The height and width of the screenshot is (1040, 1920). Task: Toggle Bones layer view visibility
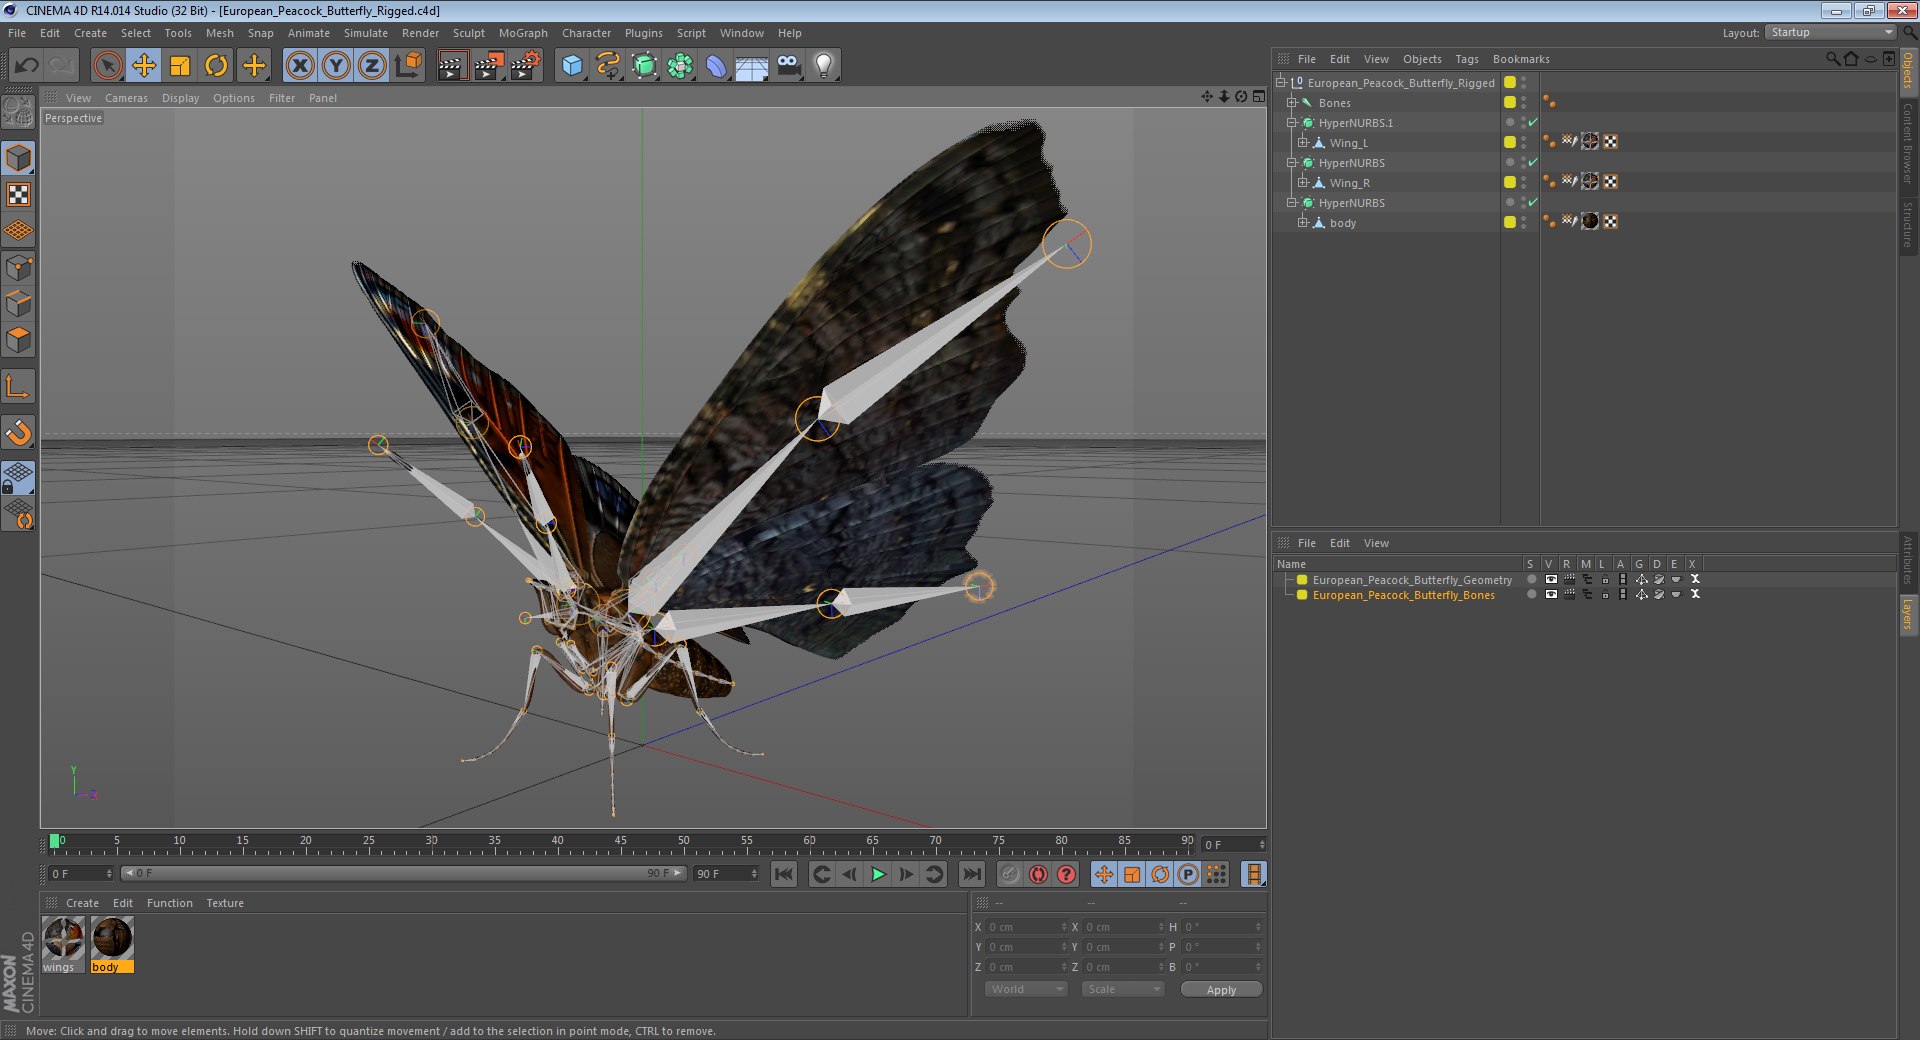click(1550, 595)
